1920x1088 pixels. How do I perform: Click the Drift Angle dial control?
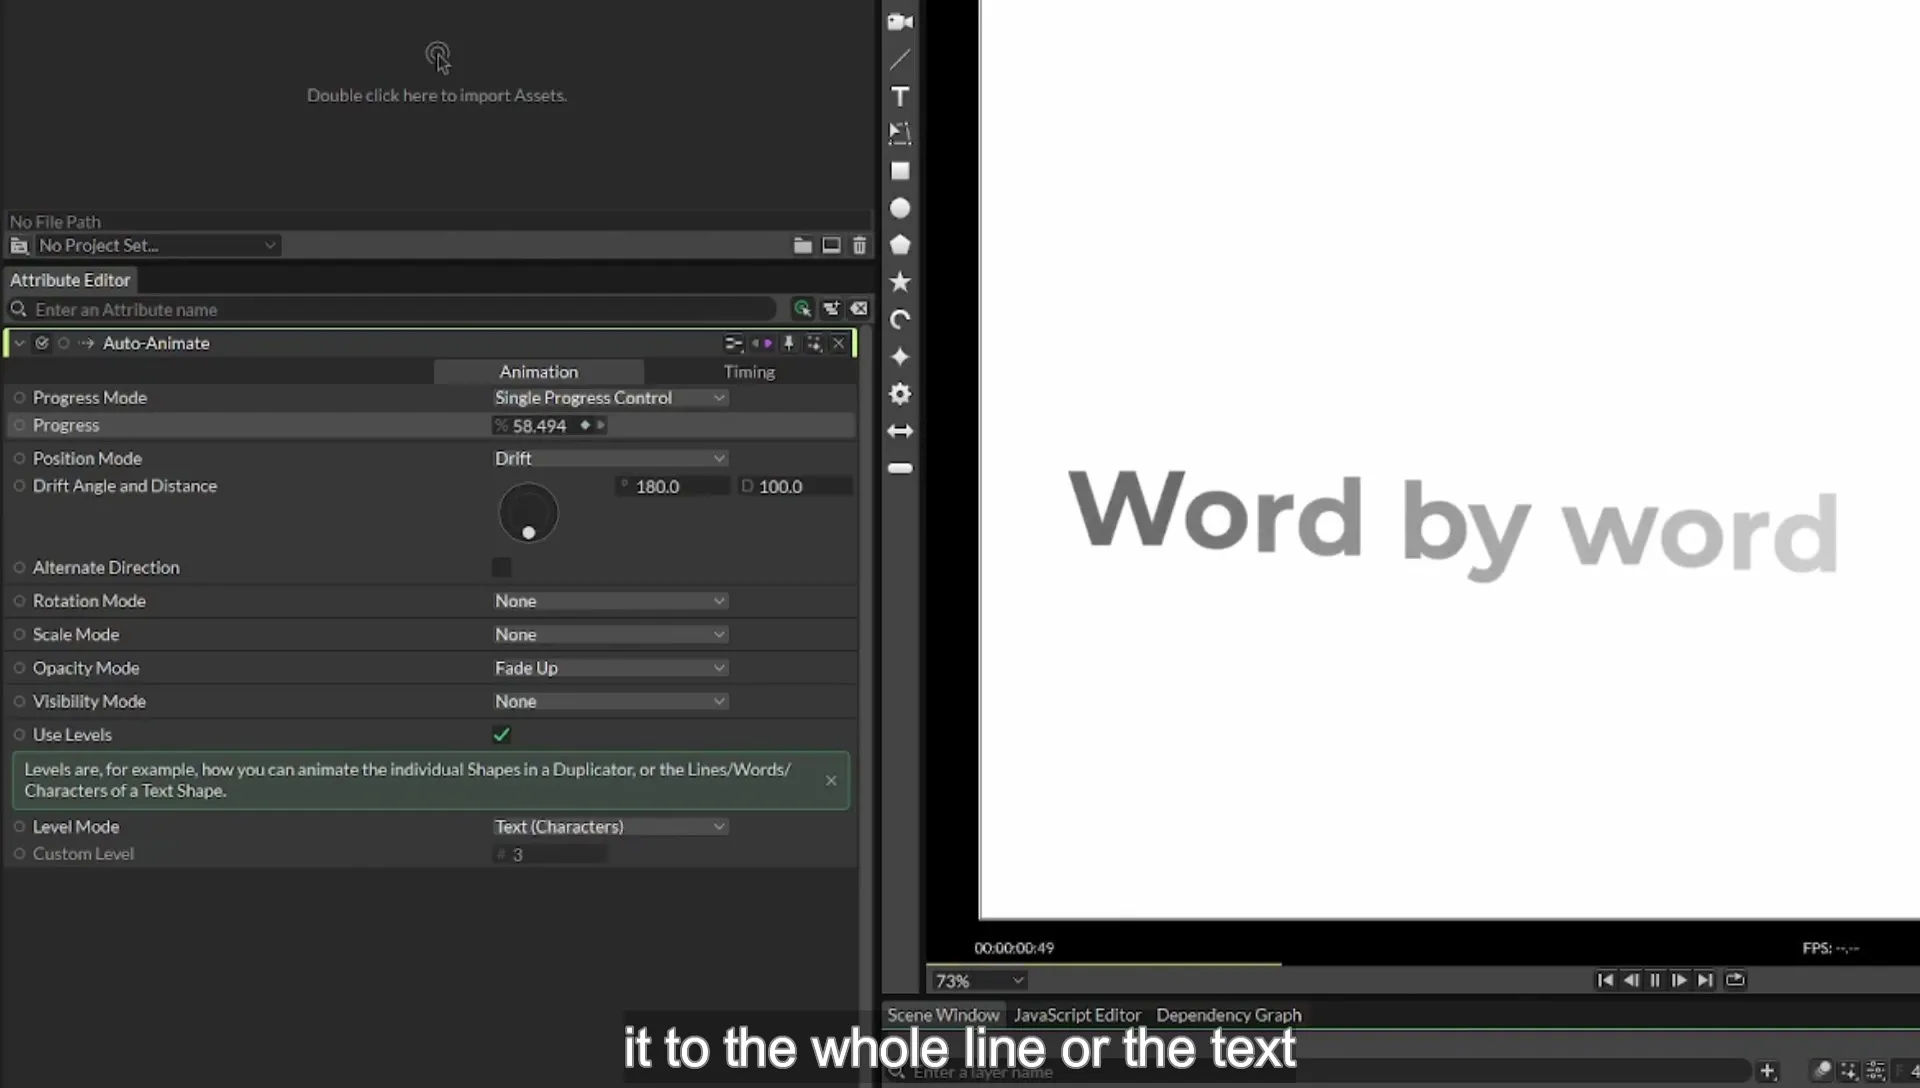click(528, 513)
